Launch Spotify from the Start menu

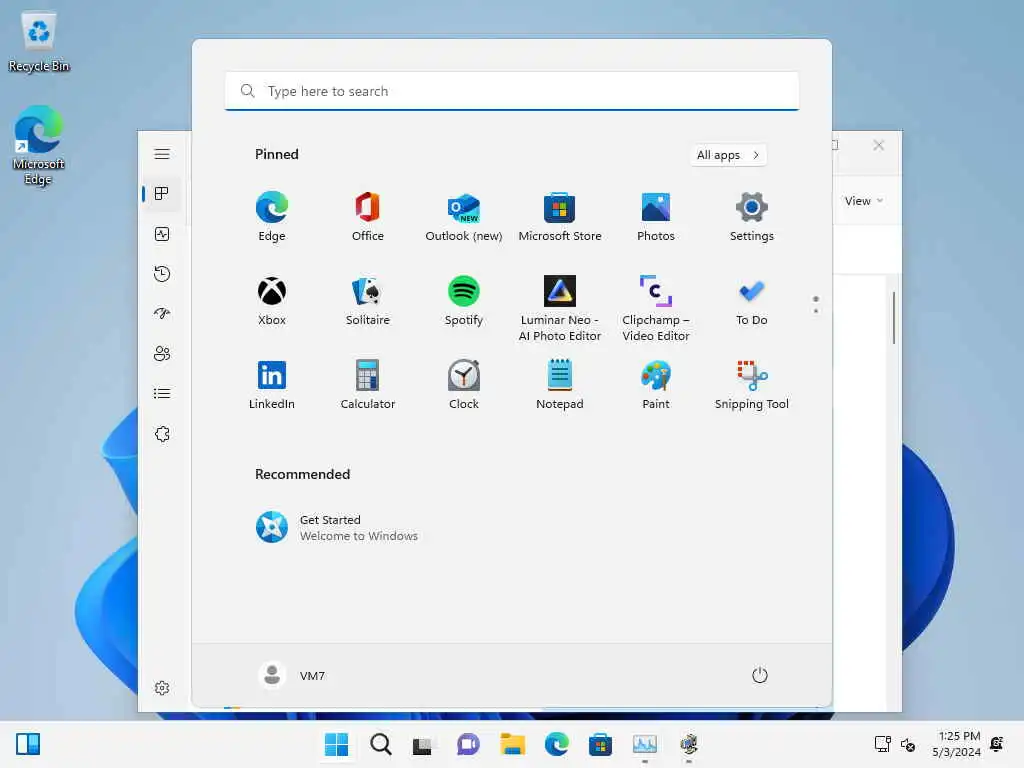(464, 300)
